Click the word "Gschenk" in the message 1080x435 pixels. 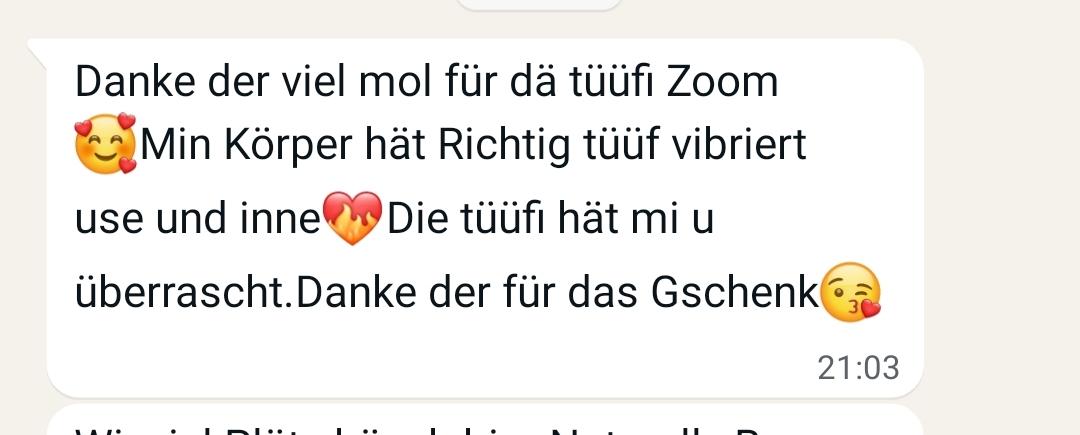pyautogui.click(x=735, y=293)
